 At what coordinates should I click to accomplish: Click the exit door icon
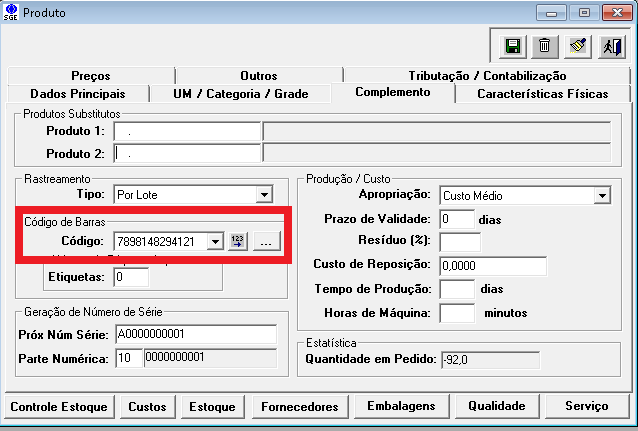click(609, 46)
